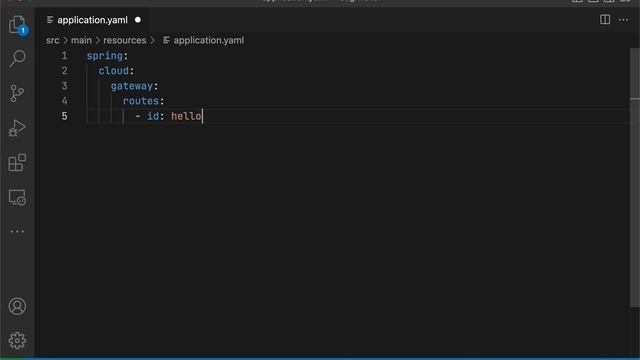Open the Explorer view in activity bar
The height and width of the screenshot is (360, 640).
click(17, 24)
